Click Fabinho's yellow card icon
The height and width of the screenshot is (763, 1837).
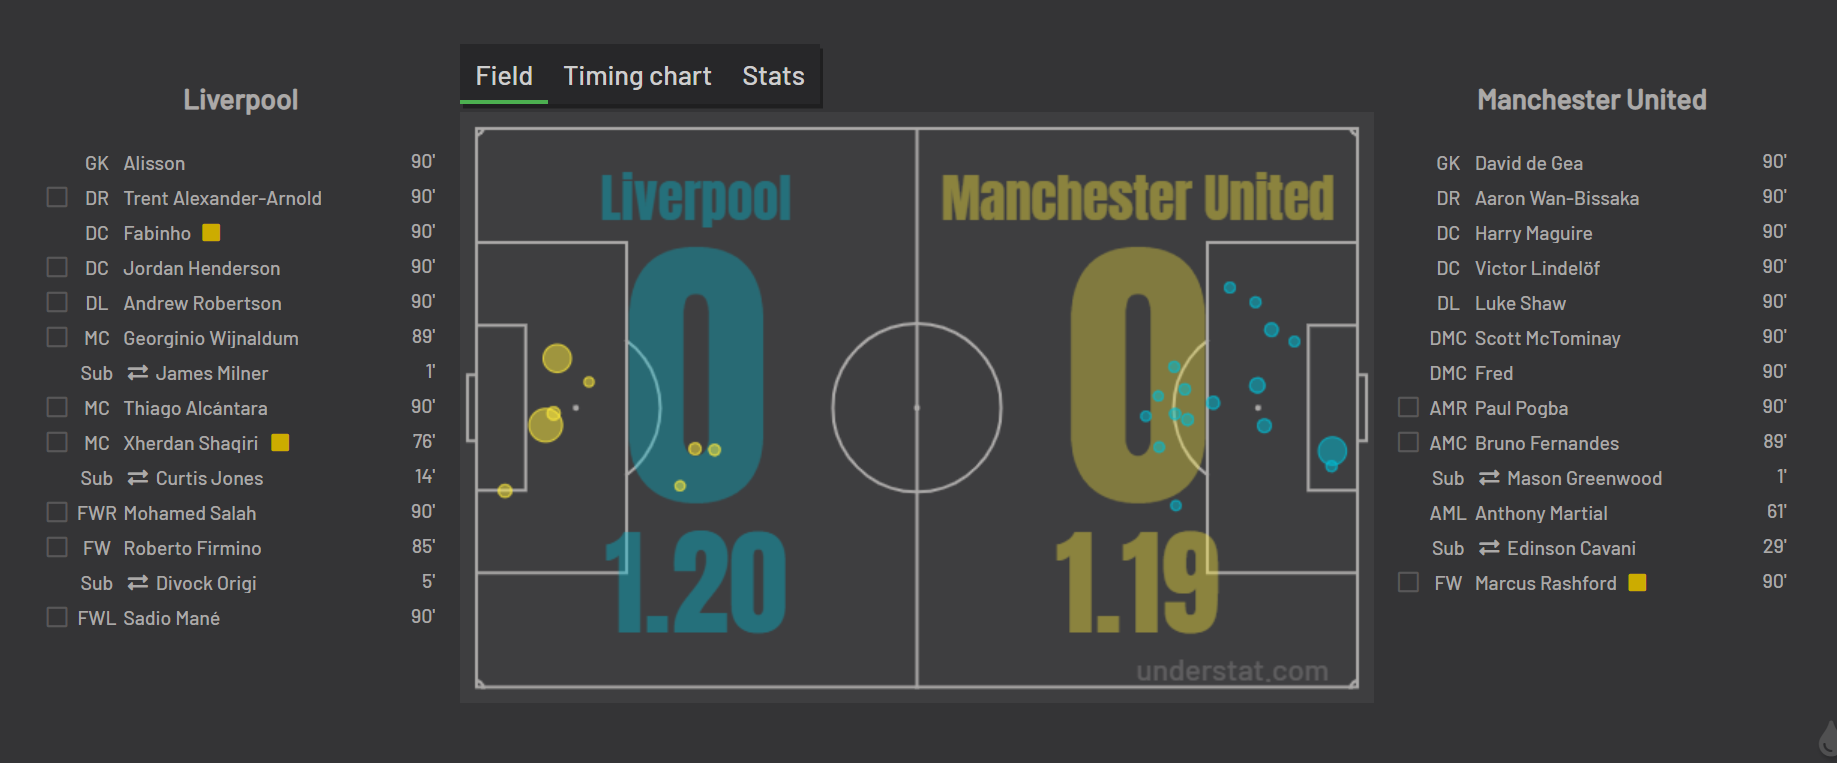click(211, 233)
